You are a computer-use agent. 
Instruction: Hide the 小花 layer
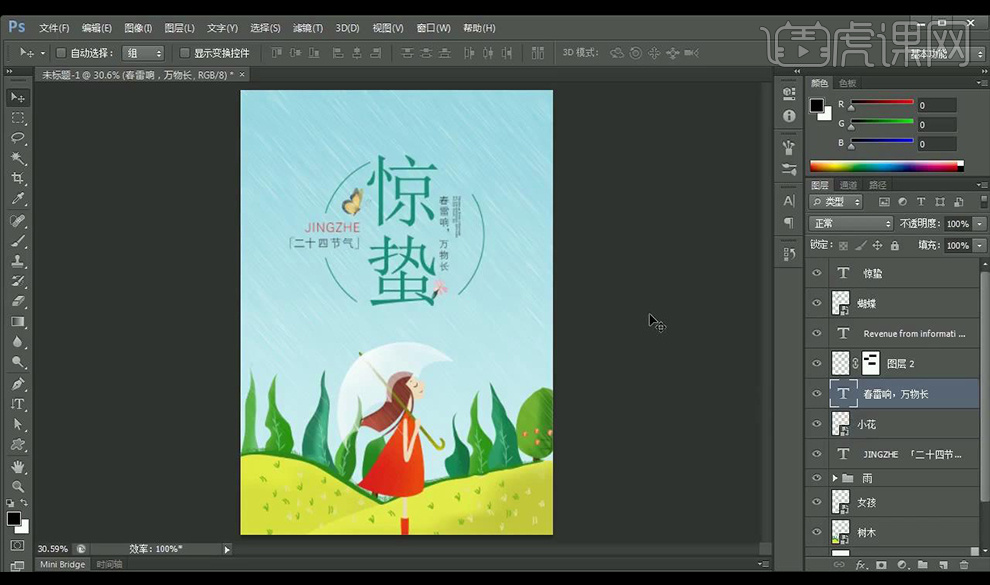pos(816,424)
